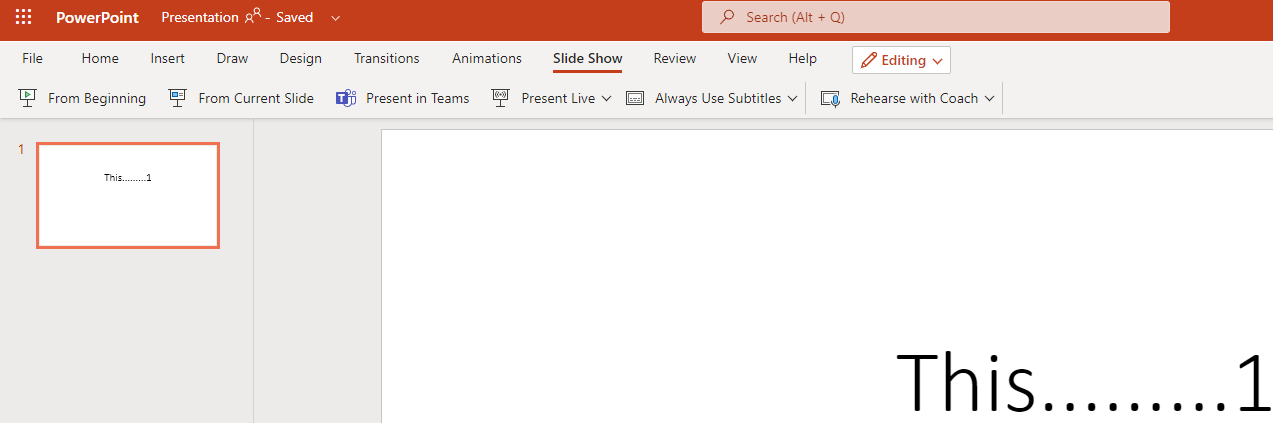Click the From Current Slide icon
The width and height of the screenshot is (1273, 423).
click(x=178, y=98)
